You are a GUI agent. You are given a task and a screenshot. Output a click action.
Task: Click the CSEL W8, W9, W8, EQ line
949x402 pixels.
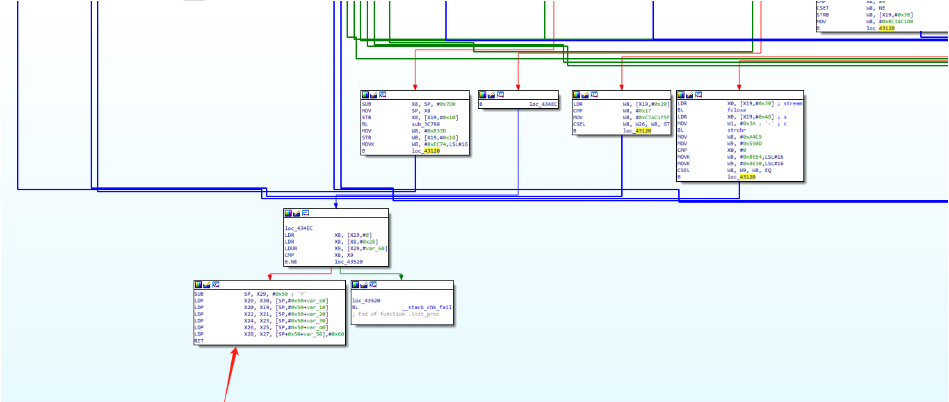[x=726, y=171]
